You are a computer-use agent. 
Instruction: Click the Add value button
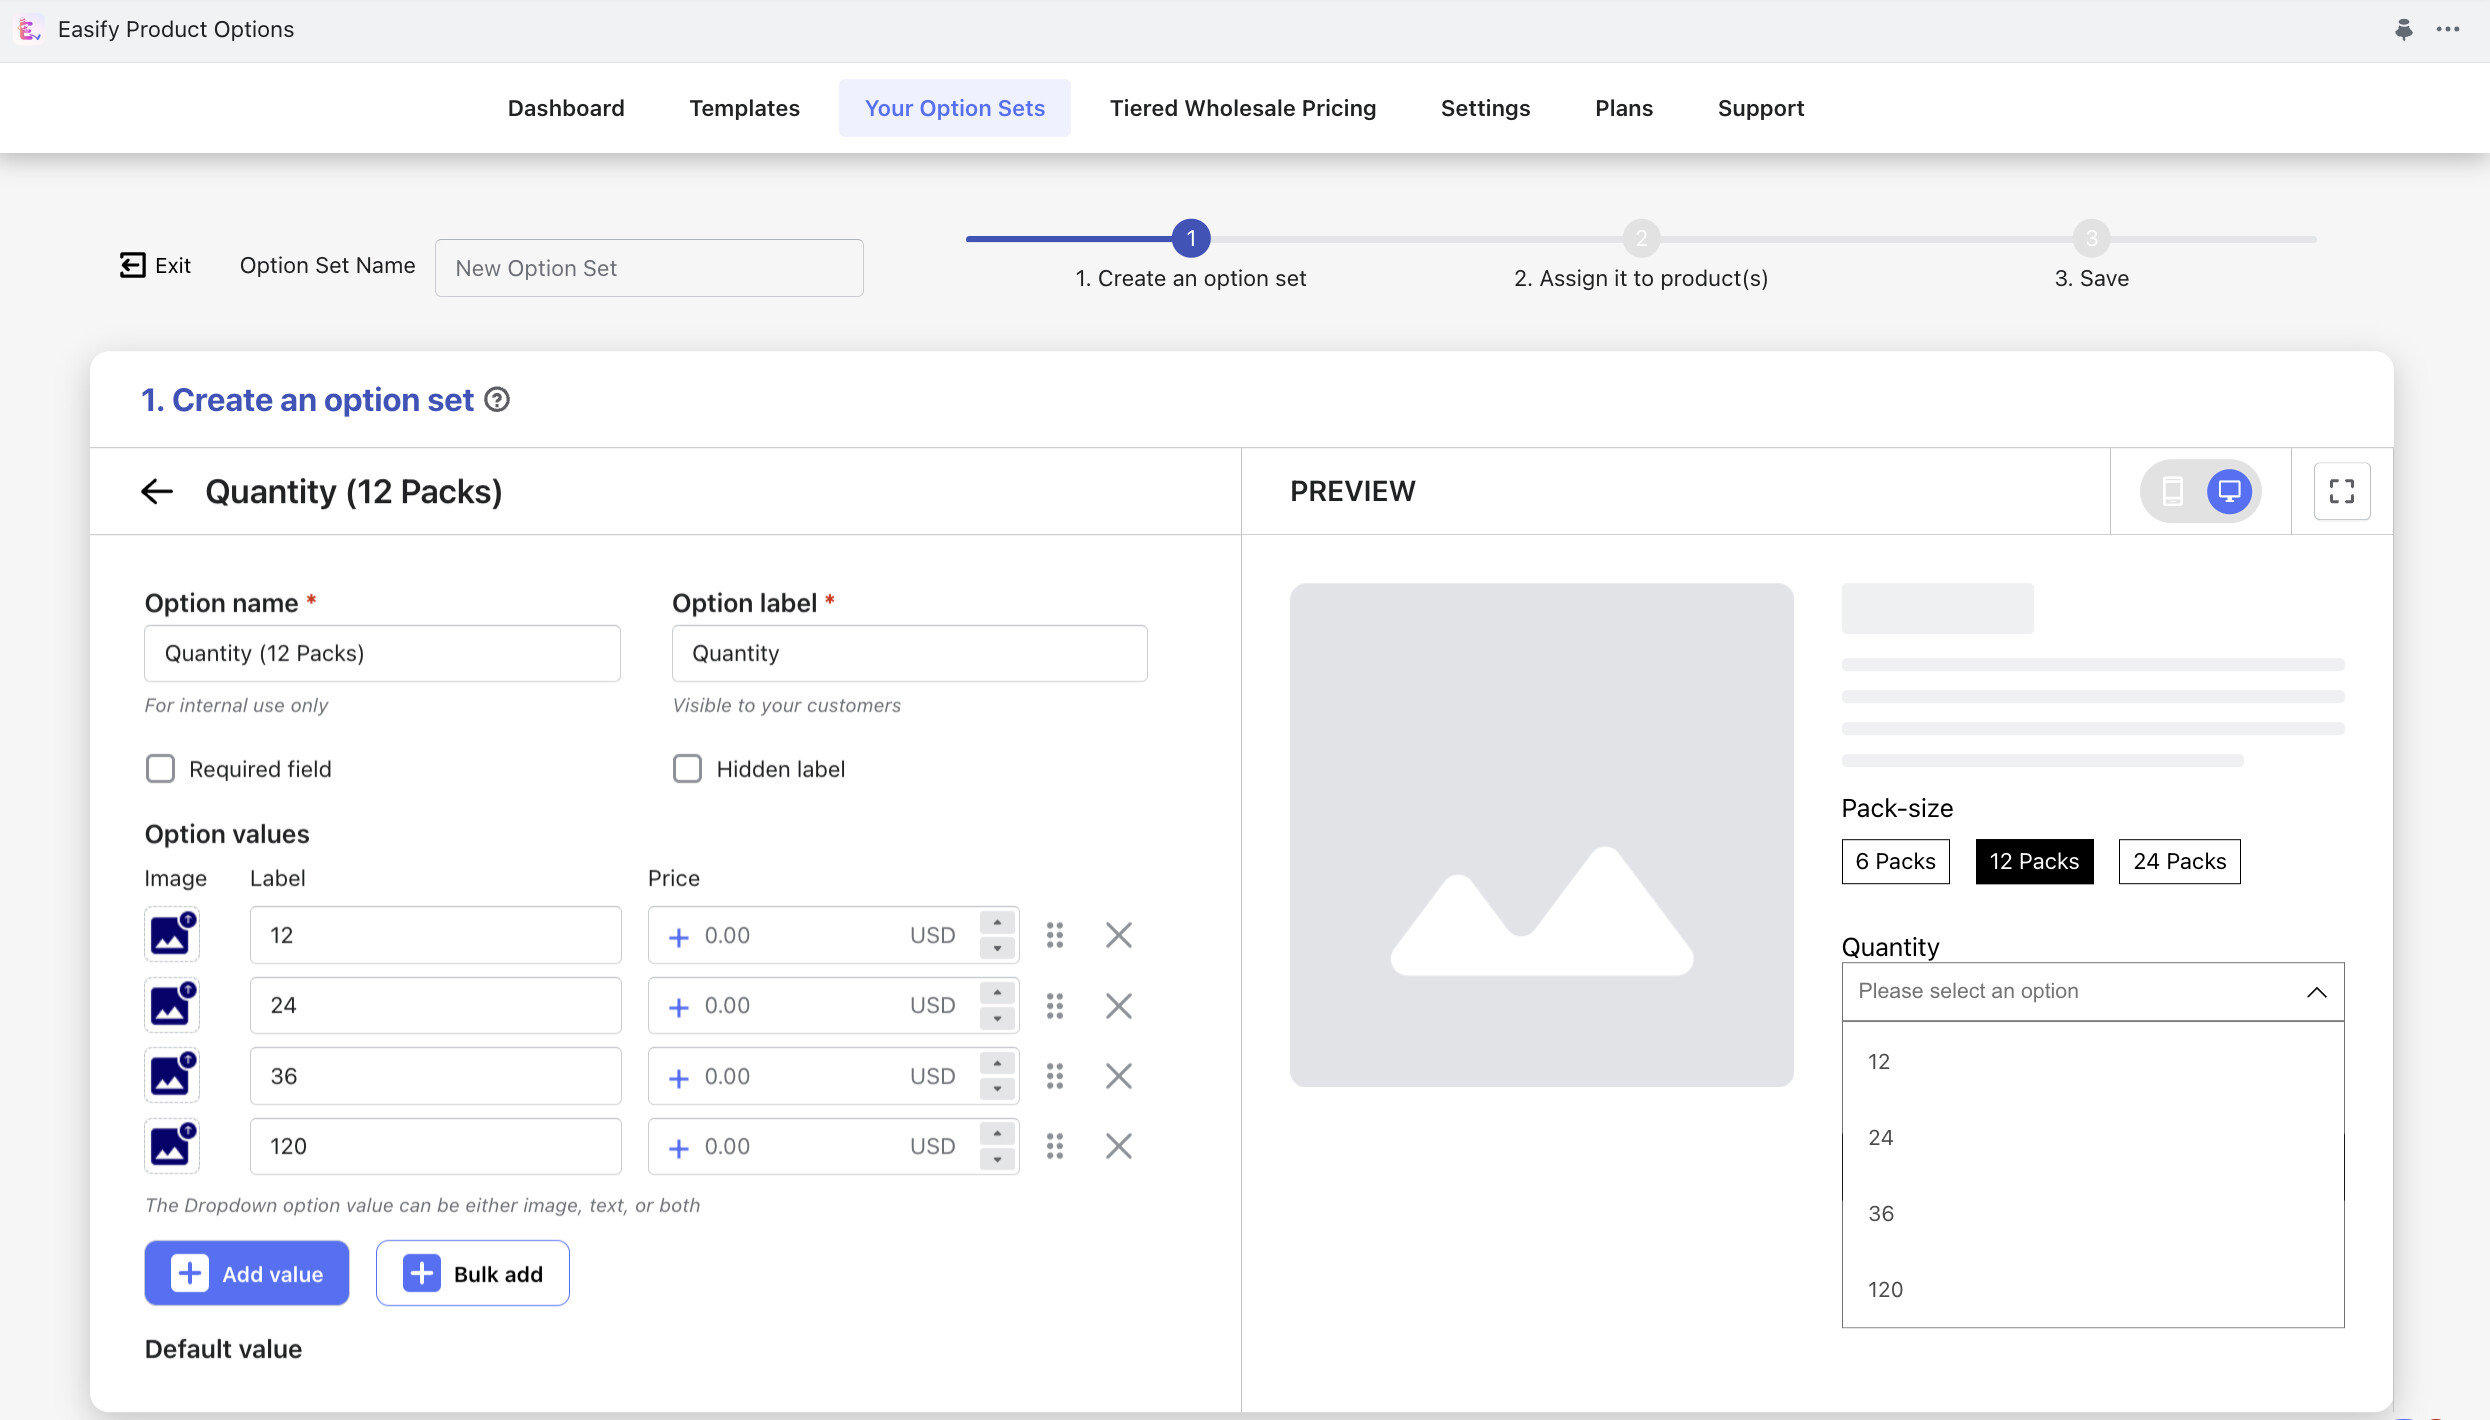(247, 1273)
